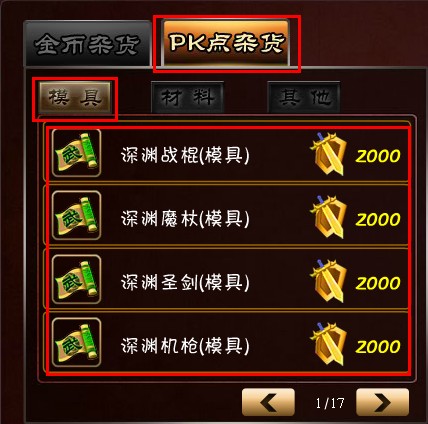Image resolution: width=428 pixels, height=424 pixels.
Task: Click PK point badge icon beside 深渊战棍
Action: pos(328,153)
